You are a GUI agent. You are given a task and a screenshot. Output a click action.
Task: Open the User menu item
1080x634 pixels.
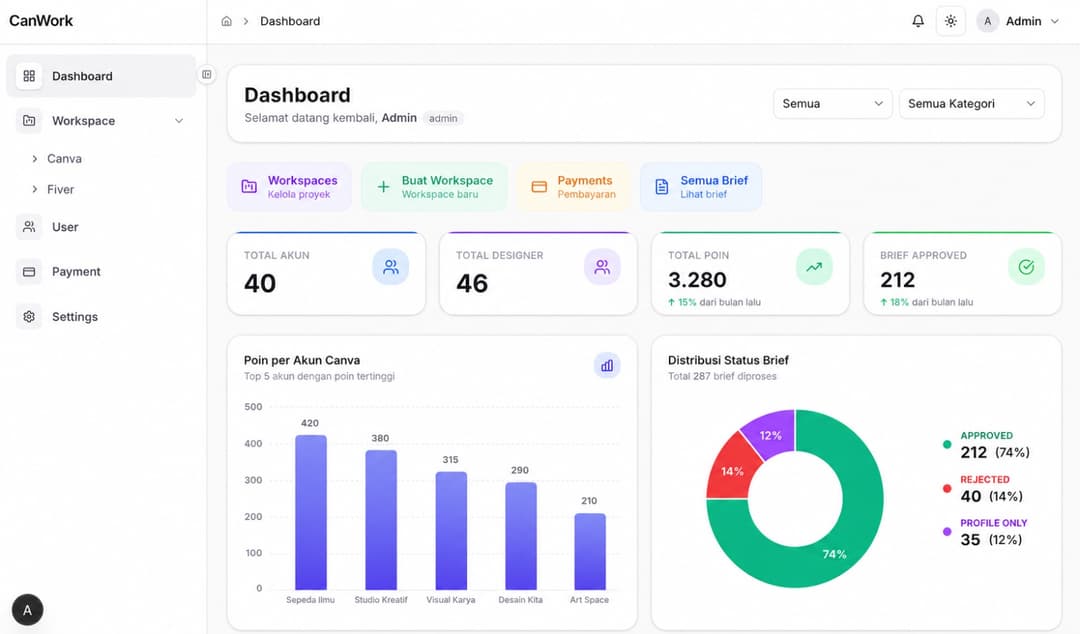[x=101, y=227]
